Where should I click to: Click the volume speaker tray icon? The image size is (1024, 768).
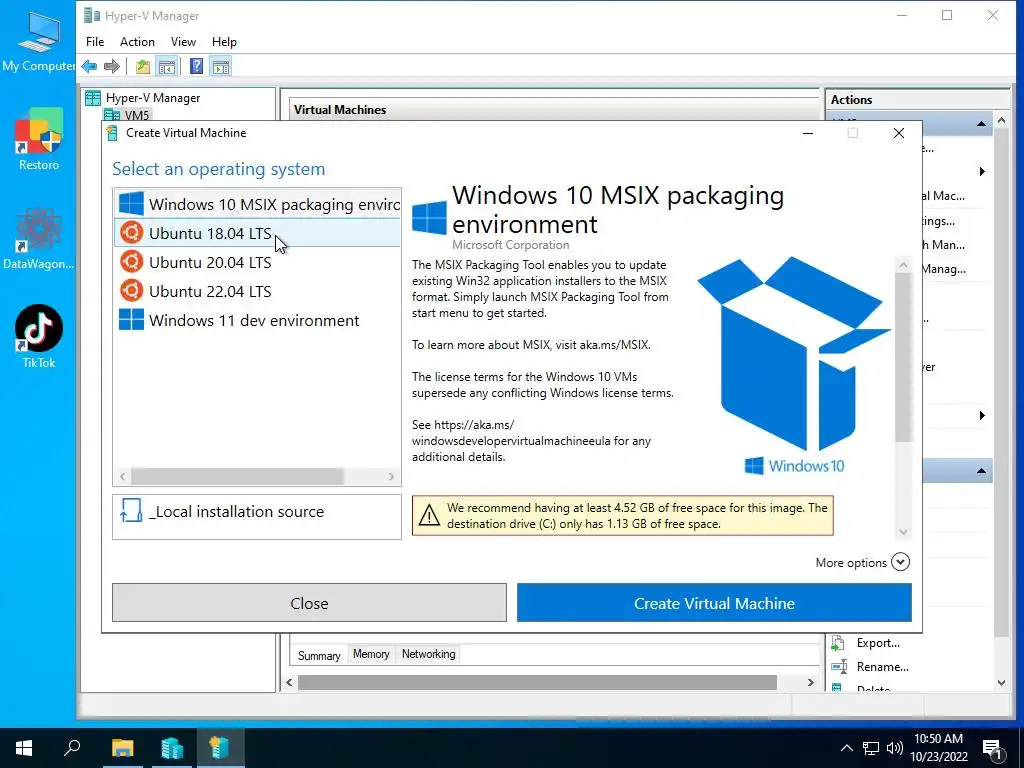click(x=895, y=748)
